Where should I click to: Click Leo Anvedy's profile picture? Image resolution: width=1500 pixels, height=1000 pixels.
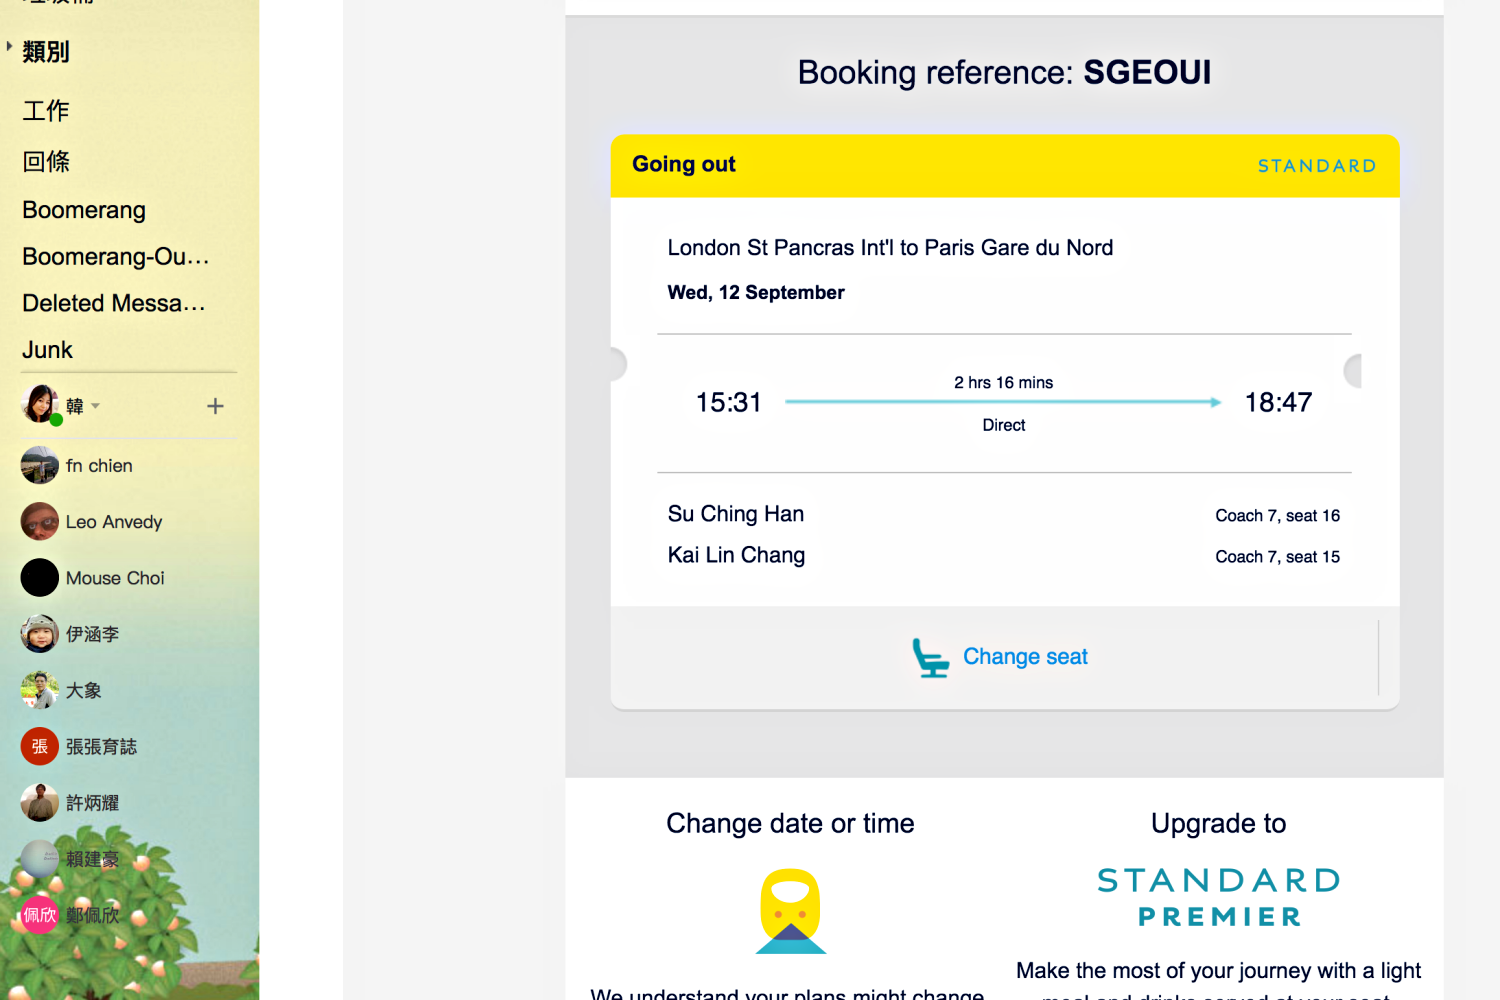pos(40,521)
